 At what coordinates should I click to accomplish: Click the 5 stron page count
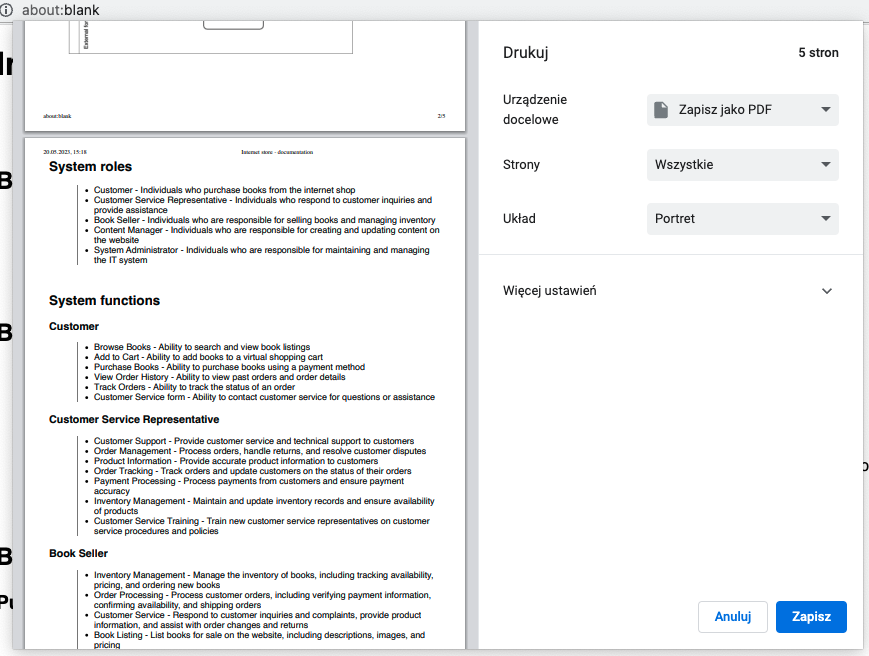pos(818,53)
